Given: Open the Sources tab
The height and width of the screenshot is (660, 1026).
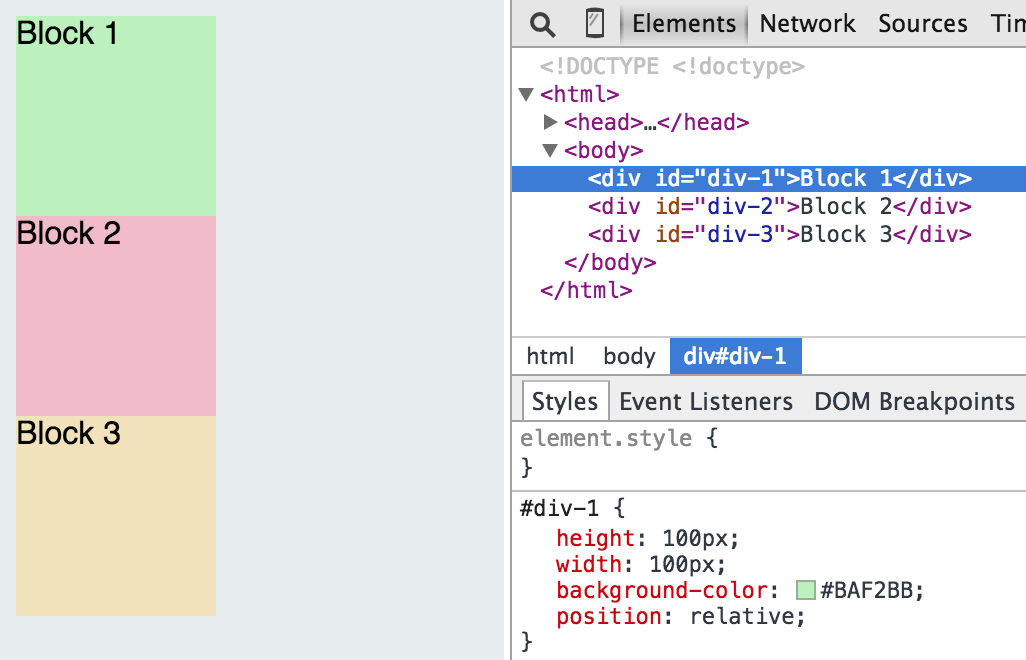Looking at the screenshot, I should [x=922, y=24].
